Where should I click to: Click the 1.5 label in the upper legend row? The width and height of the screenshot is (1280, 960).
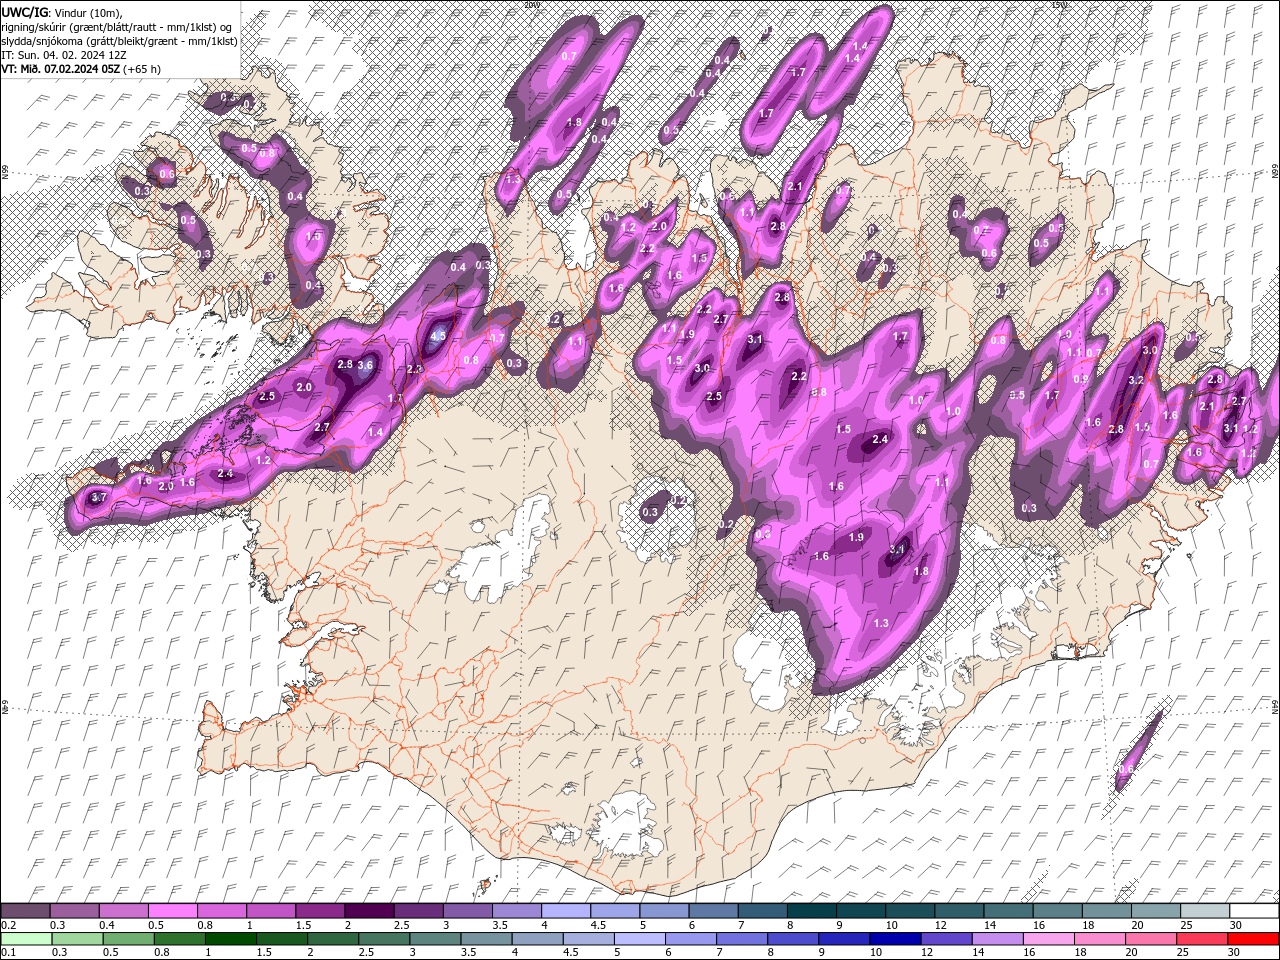(x=304, y=925)
